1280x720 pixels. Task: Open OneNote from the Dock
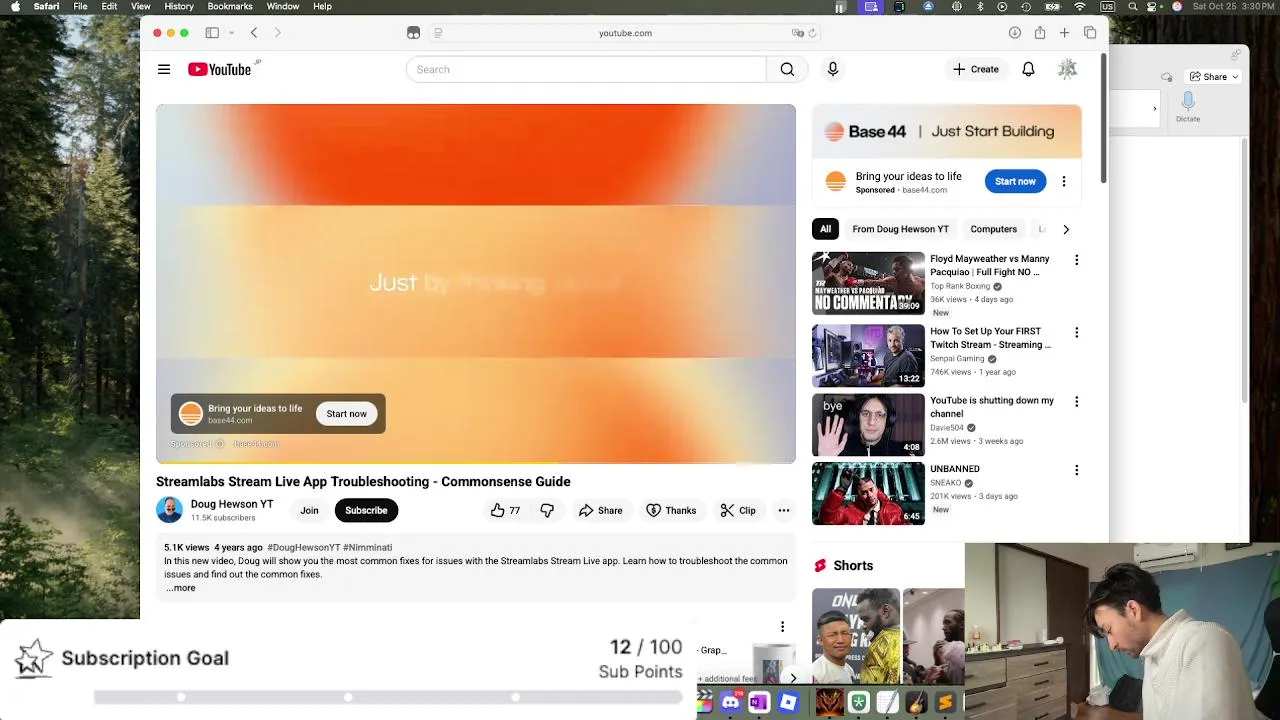tap(759, 703)
